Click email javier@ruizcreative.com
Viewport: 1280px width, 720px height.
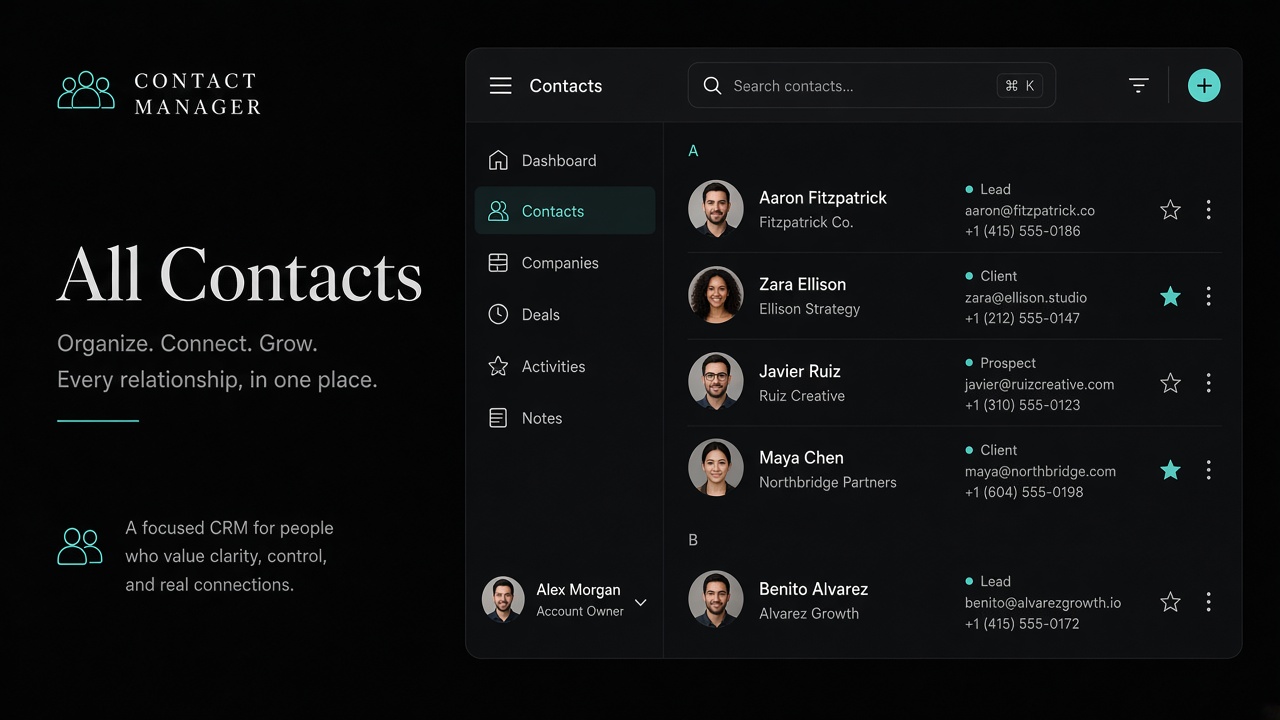pyautogui.click(x=1040, y=385)
